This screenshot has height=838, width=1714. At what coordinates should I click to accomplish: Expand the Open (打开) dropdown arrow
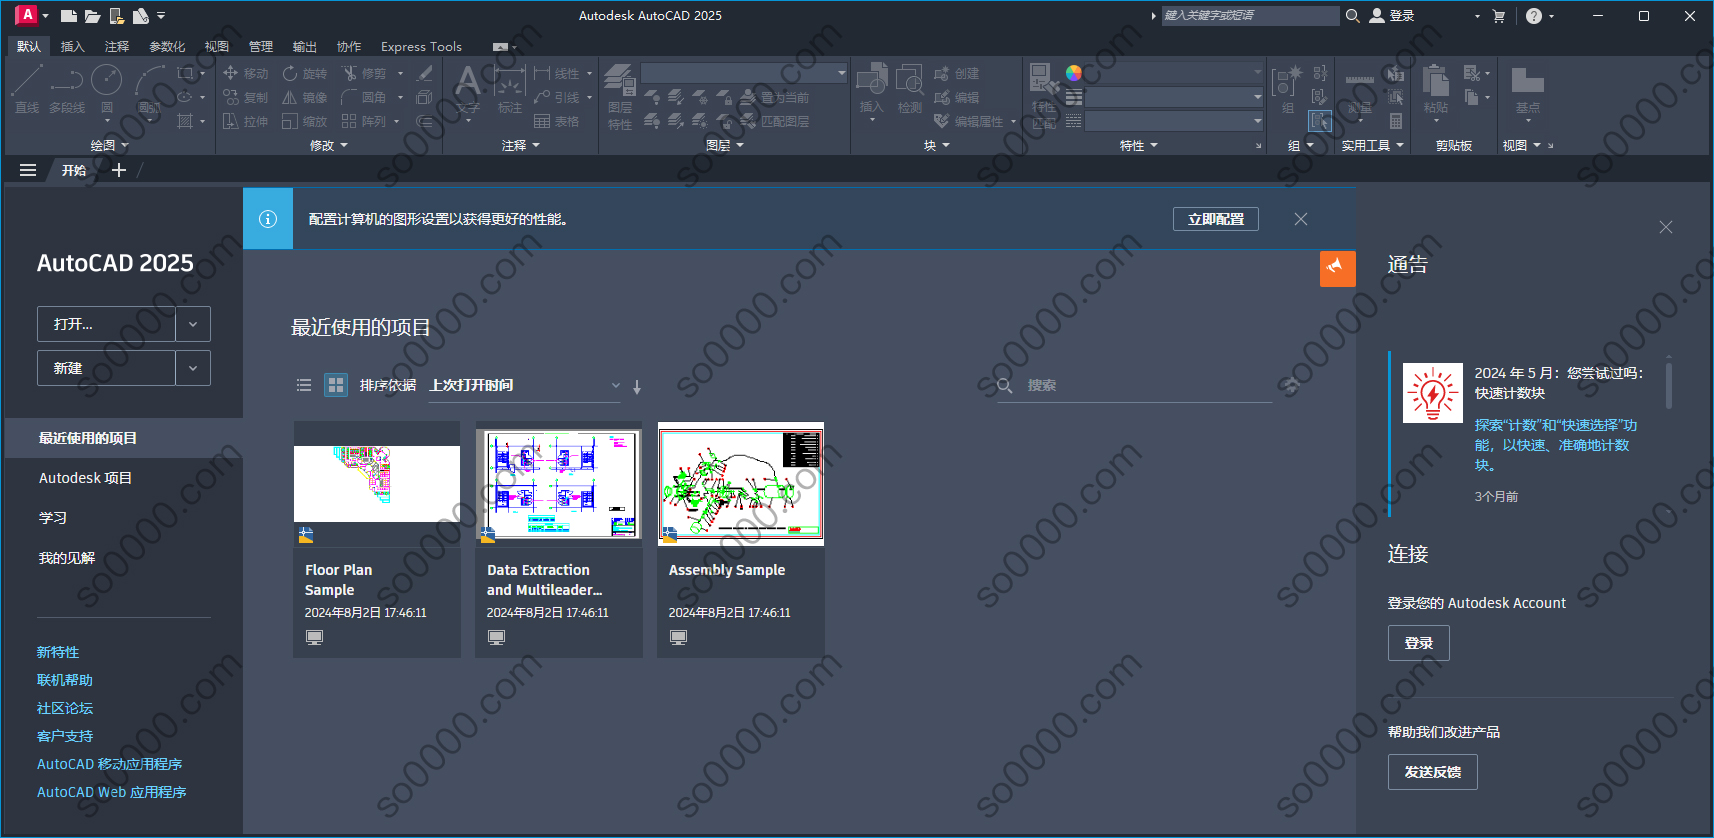(x=193, y=324)
